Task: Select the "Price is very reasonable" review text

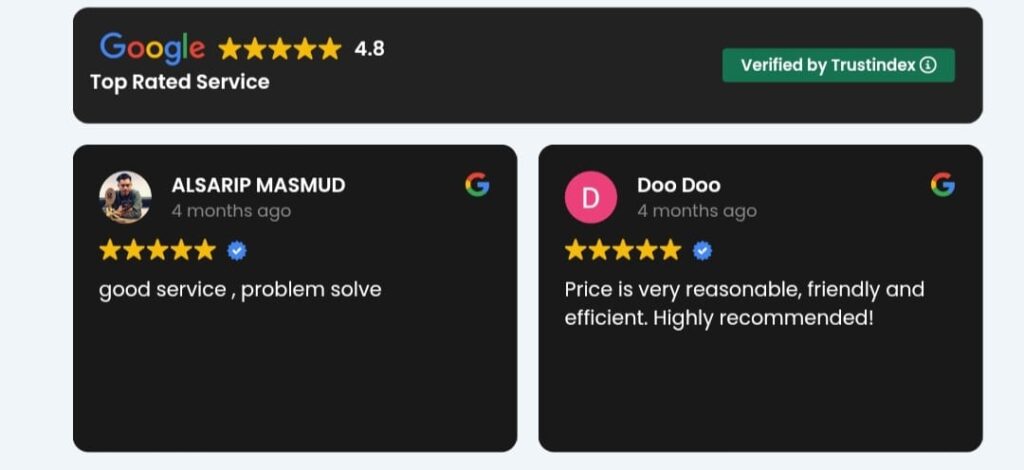Action: [x=744, y=304]
